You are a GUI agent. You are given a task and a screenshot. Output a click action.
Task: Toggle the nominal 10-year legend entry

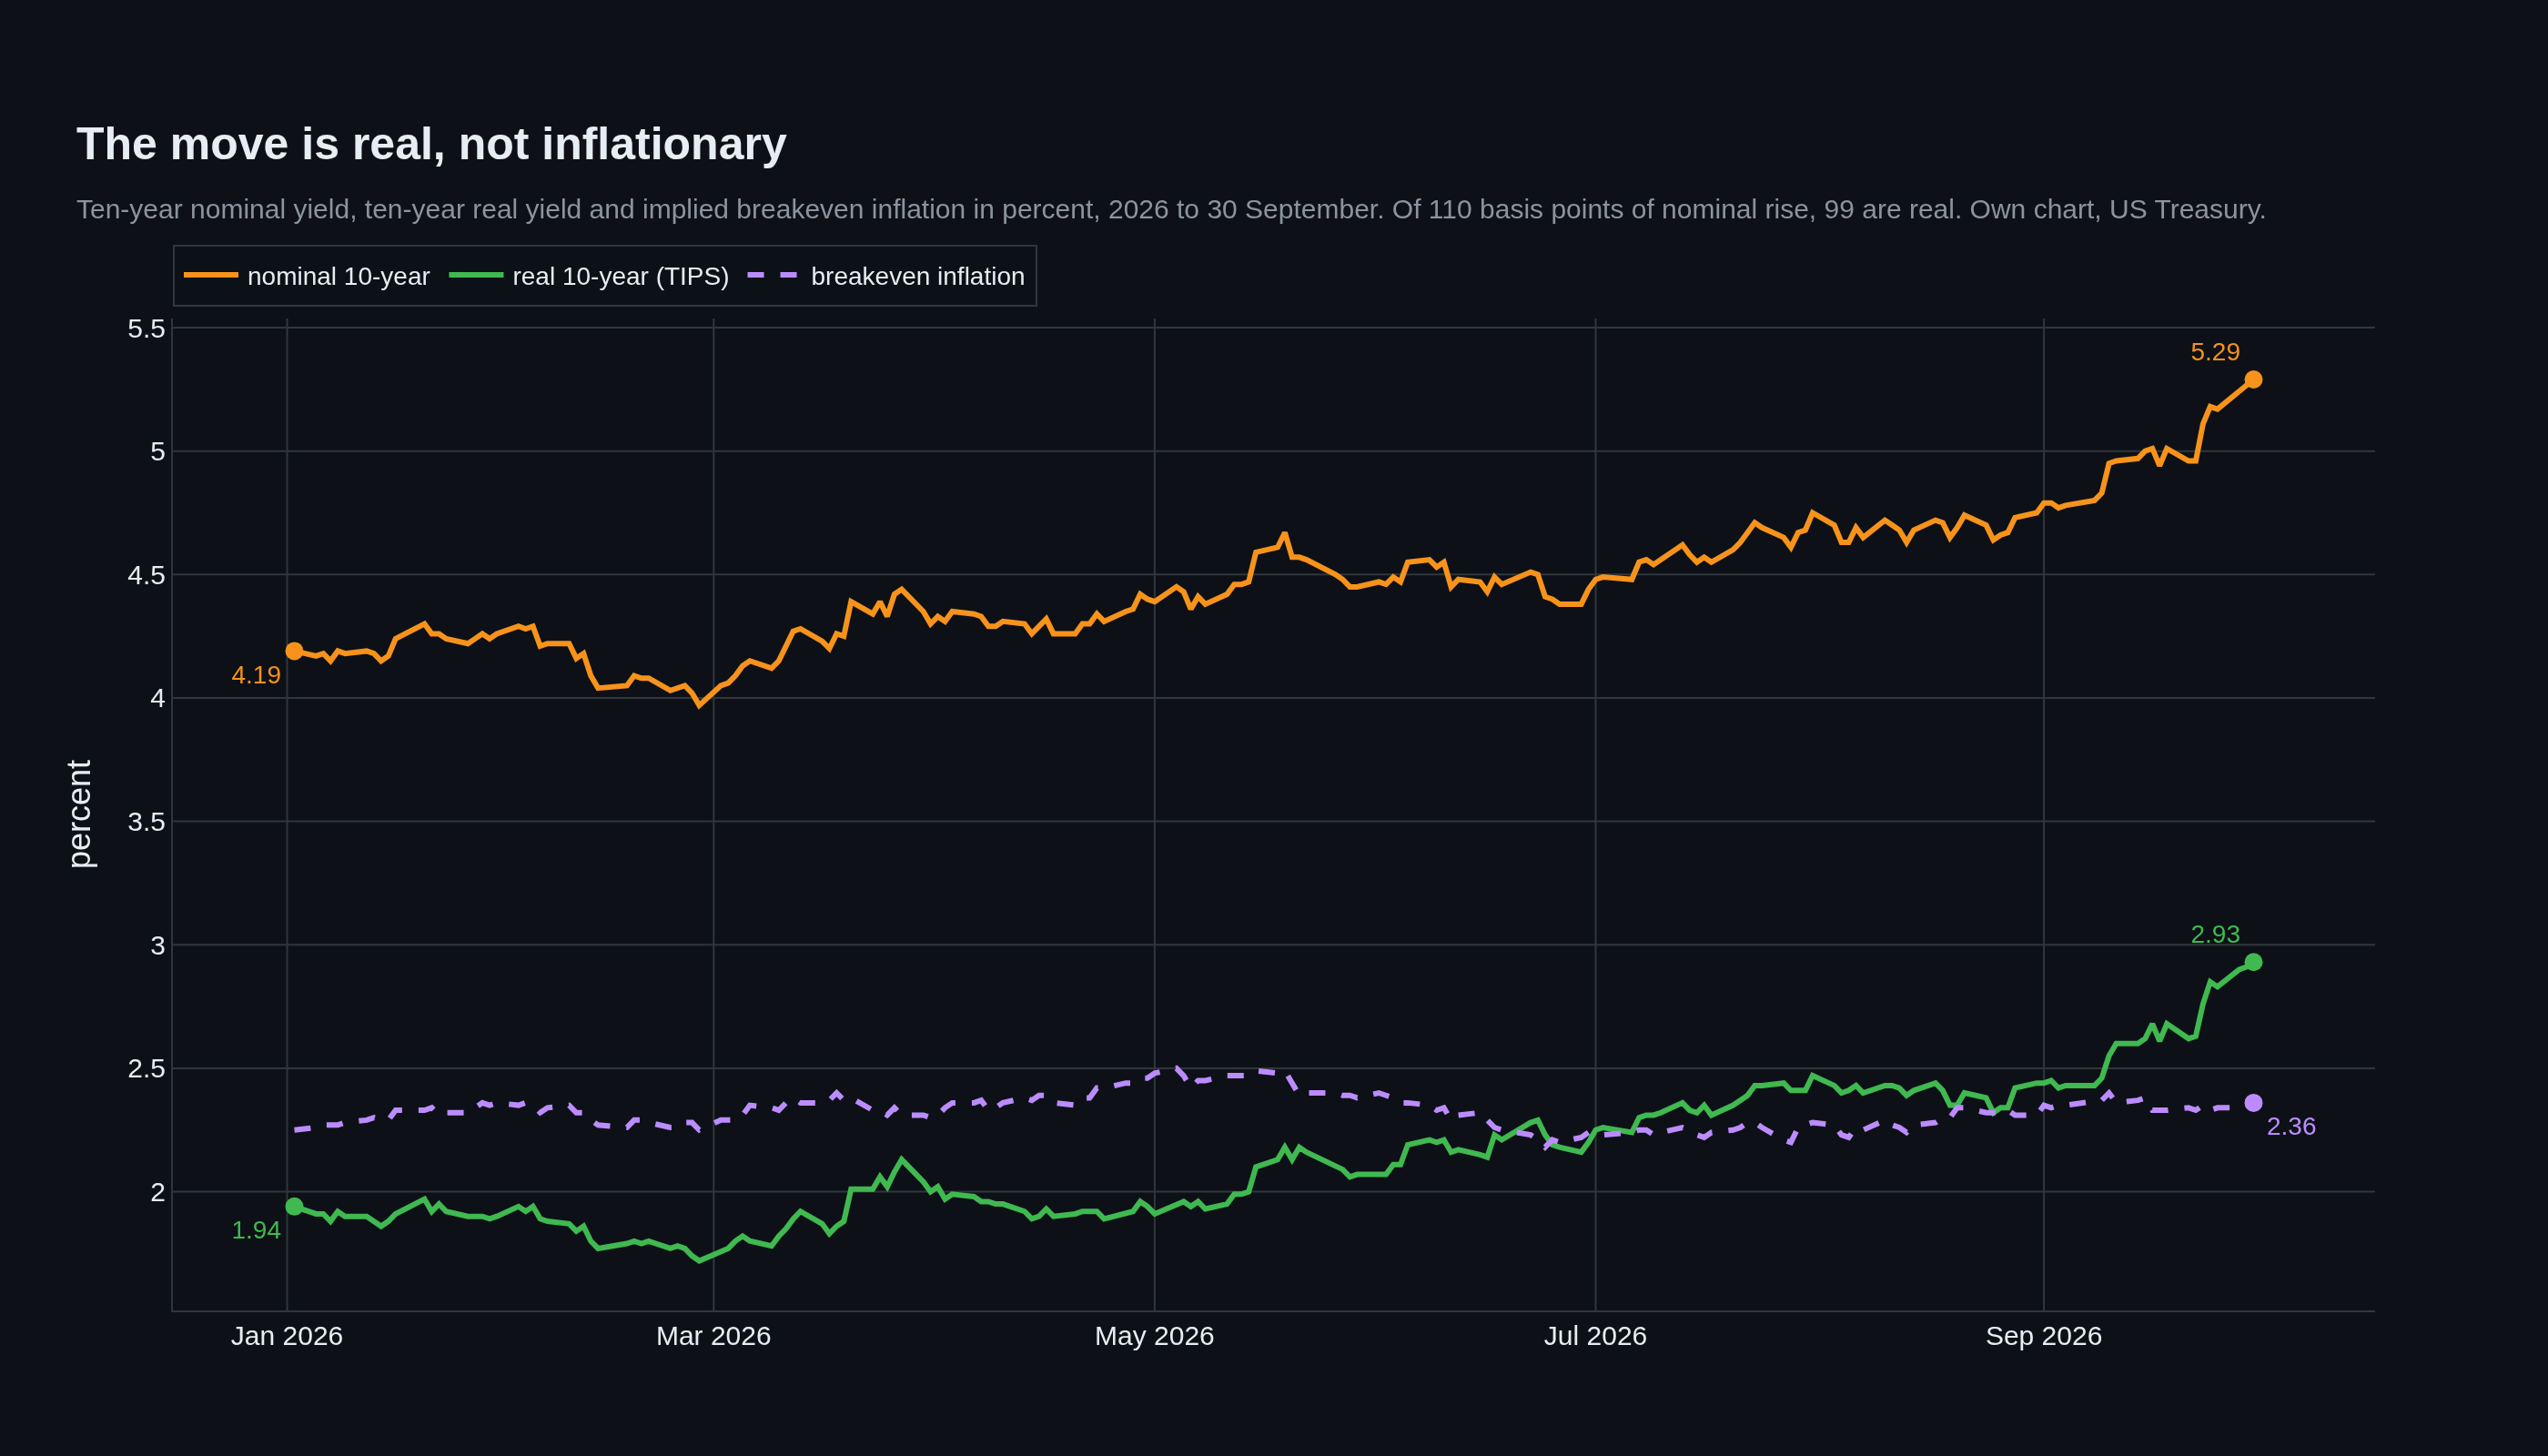coord(307,276)
